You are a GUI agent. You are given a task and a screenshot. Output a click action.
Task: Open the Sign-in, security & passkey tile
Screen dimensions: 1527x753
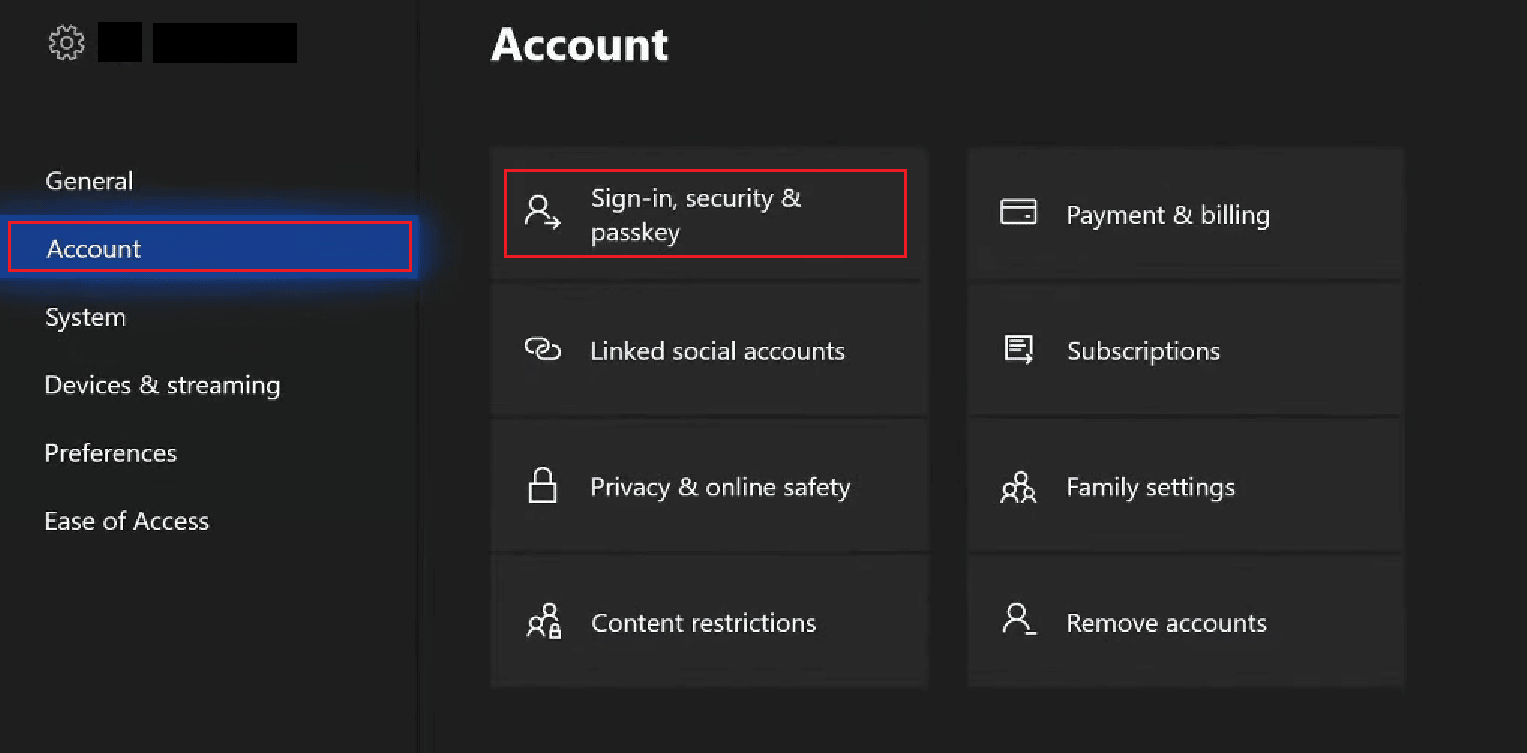point(705,213)
